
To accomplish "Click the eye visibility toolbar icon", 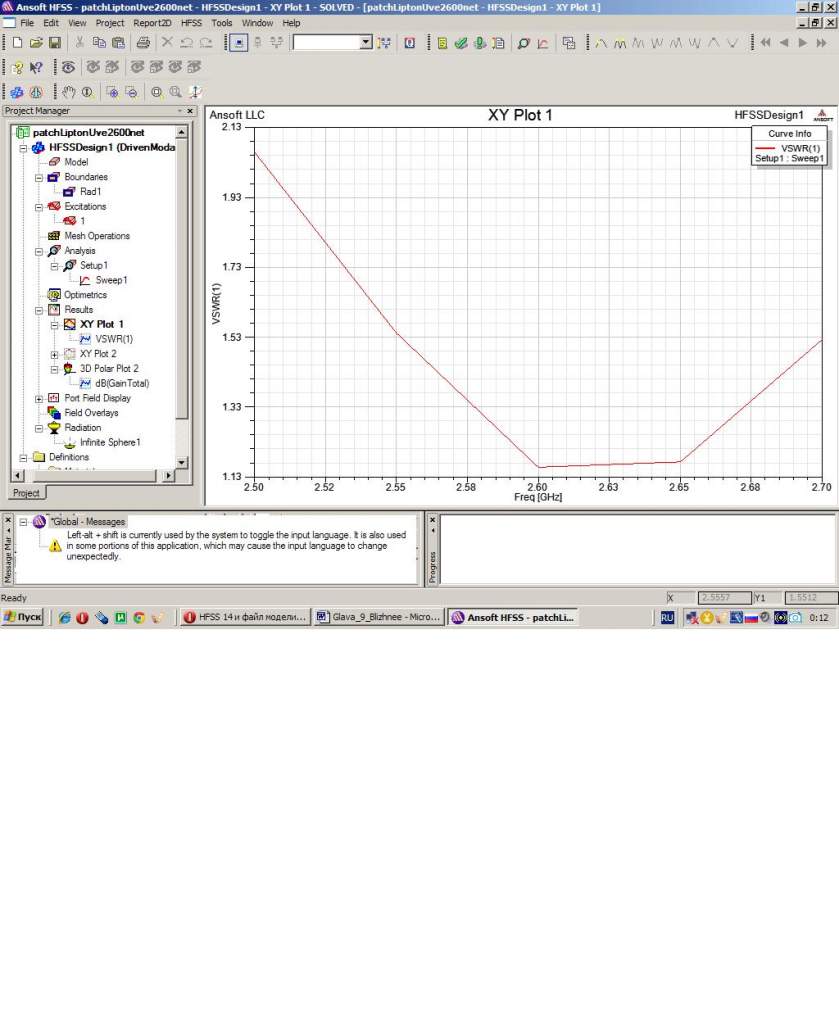I will coord(68,67).
